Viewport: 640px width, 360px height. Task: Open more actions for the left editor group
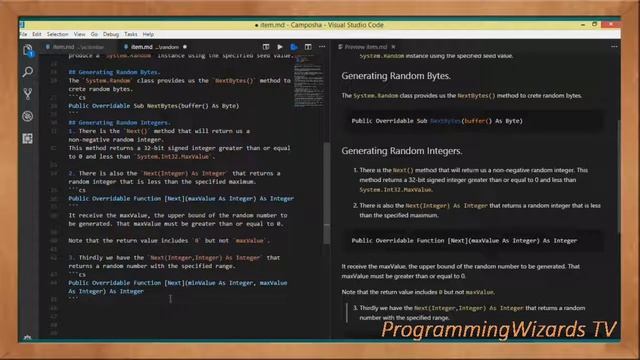322,47
